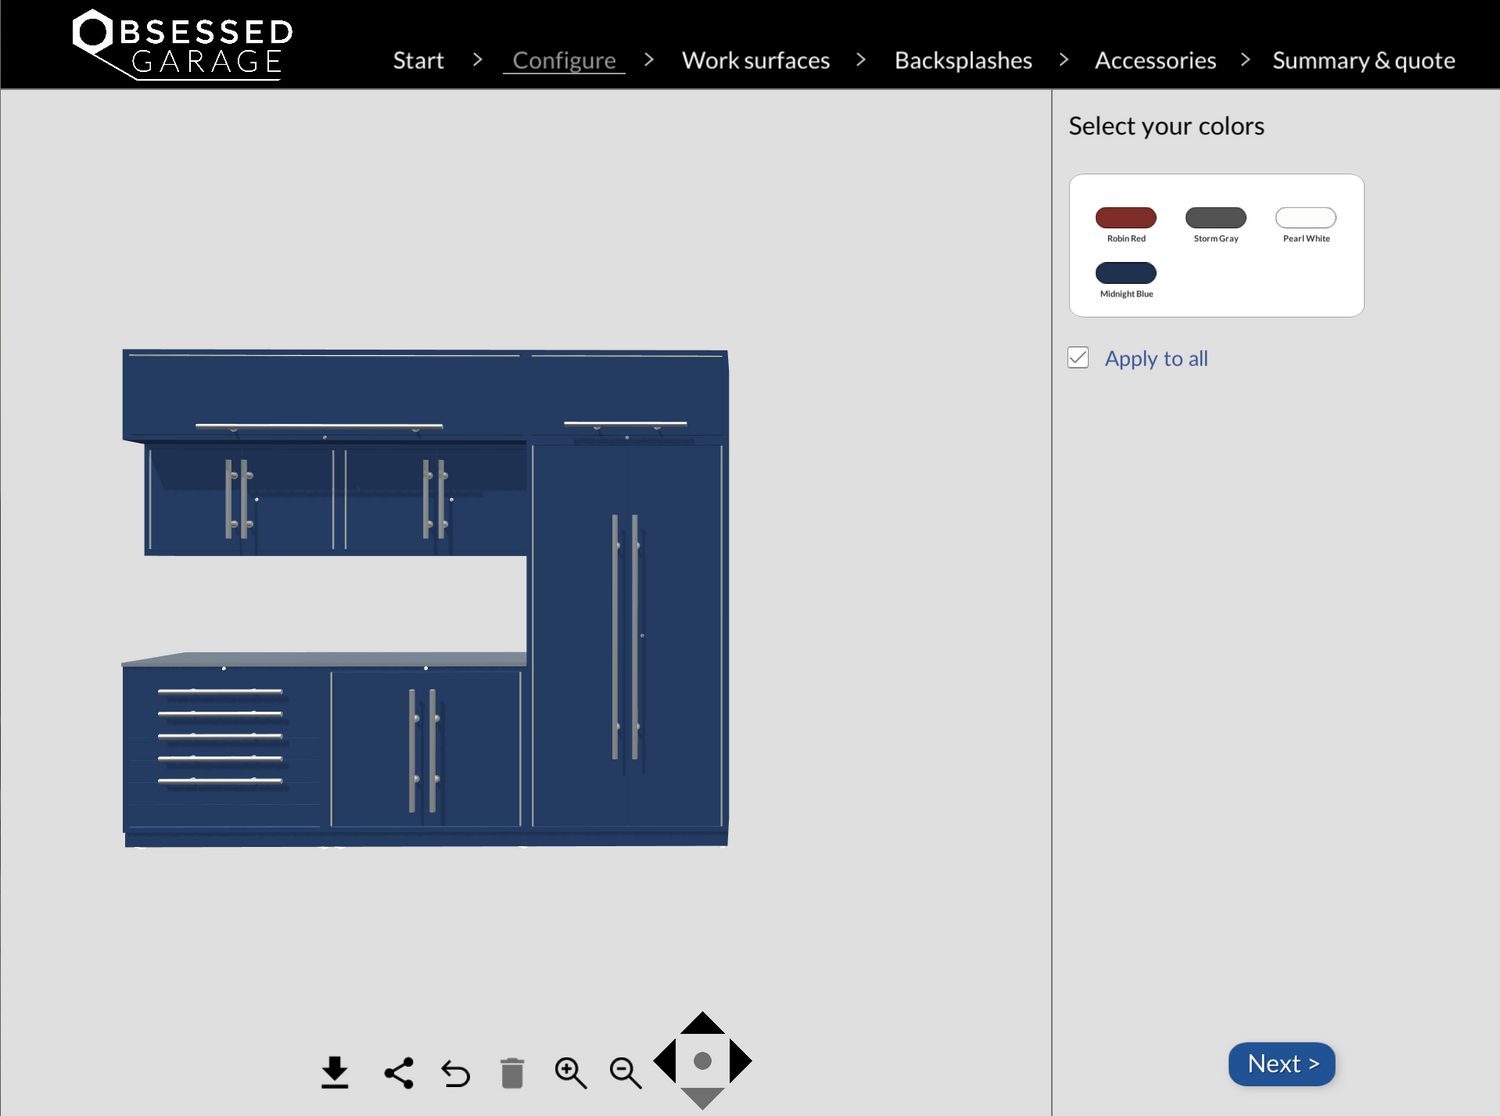Image resolution: width=1500 pixels, height=1116 pixels.
Task: Open the Backsplashes step
Action: pos(963,61)
